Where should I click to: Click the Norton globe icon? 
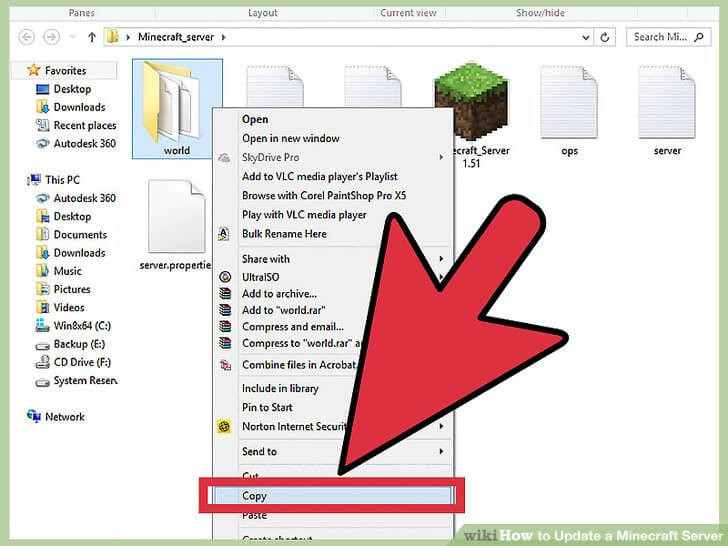point(224,426)
